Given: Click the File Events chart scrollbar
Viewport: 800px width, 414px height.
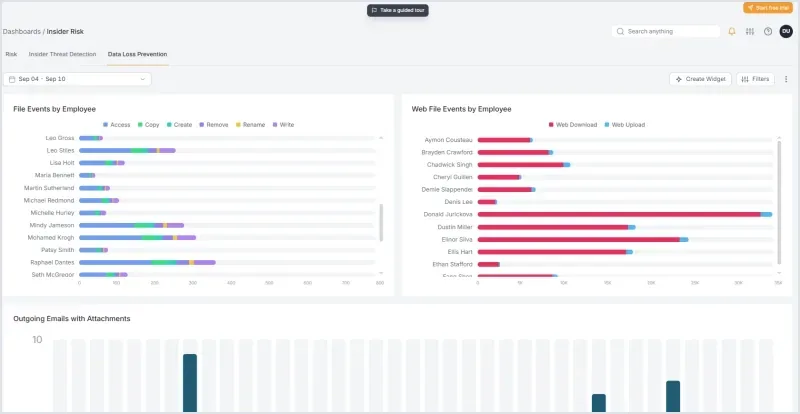Looking at the screenshot, I should point(381,223).
